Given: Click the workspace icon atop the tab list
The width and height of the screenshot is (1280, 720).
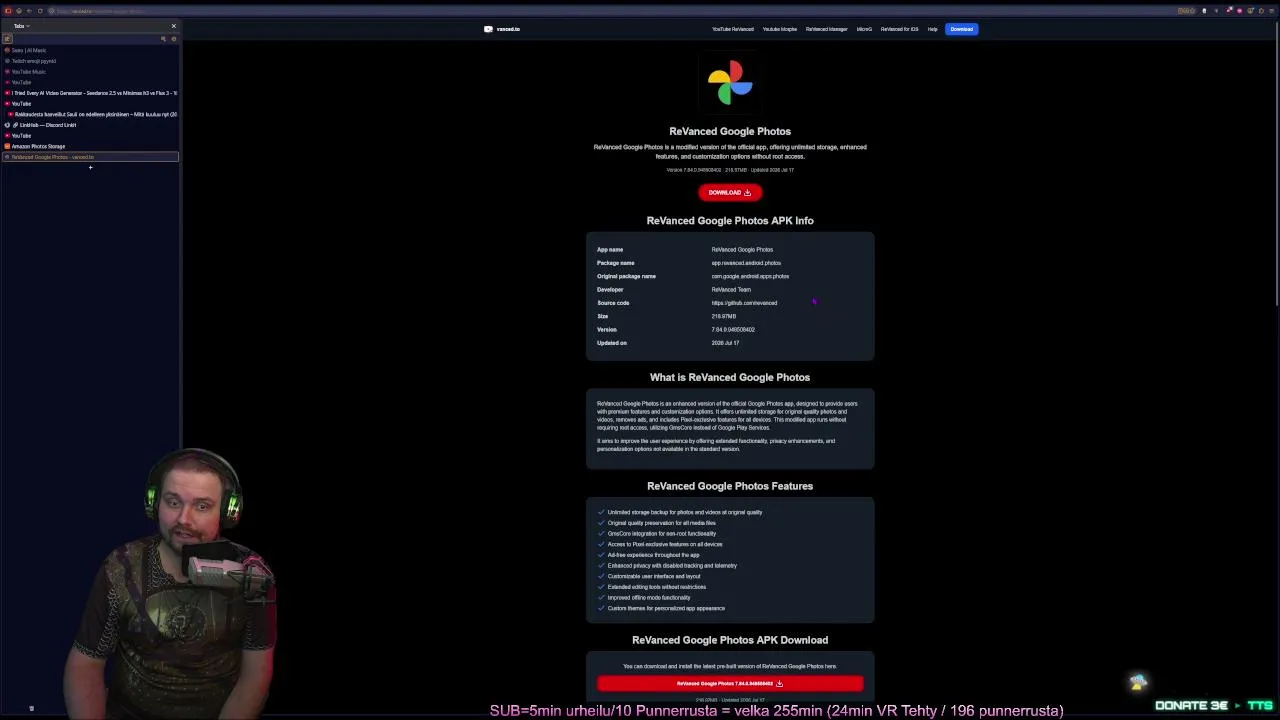Looking at the screenshot, I should click(x=7, y=39).
